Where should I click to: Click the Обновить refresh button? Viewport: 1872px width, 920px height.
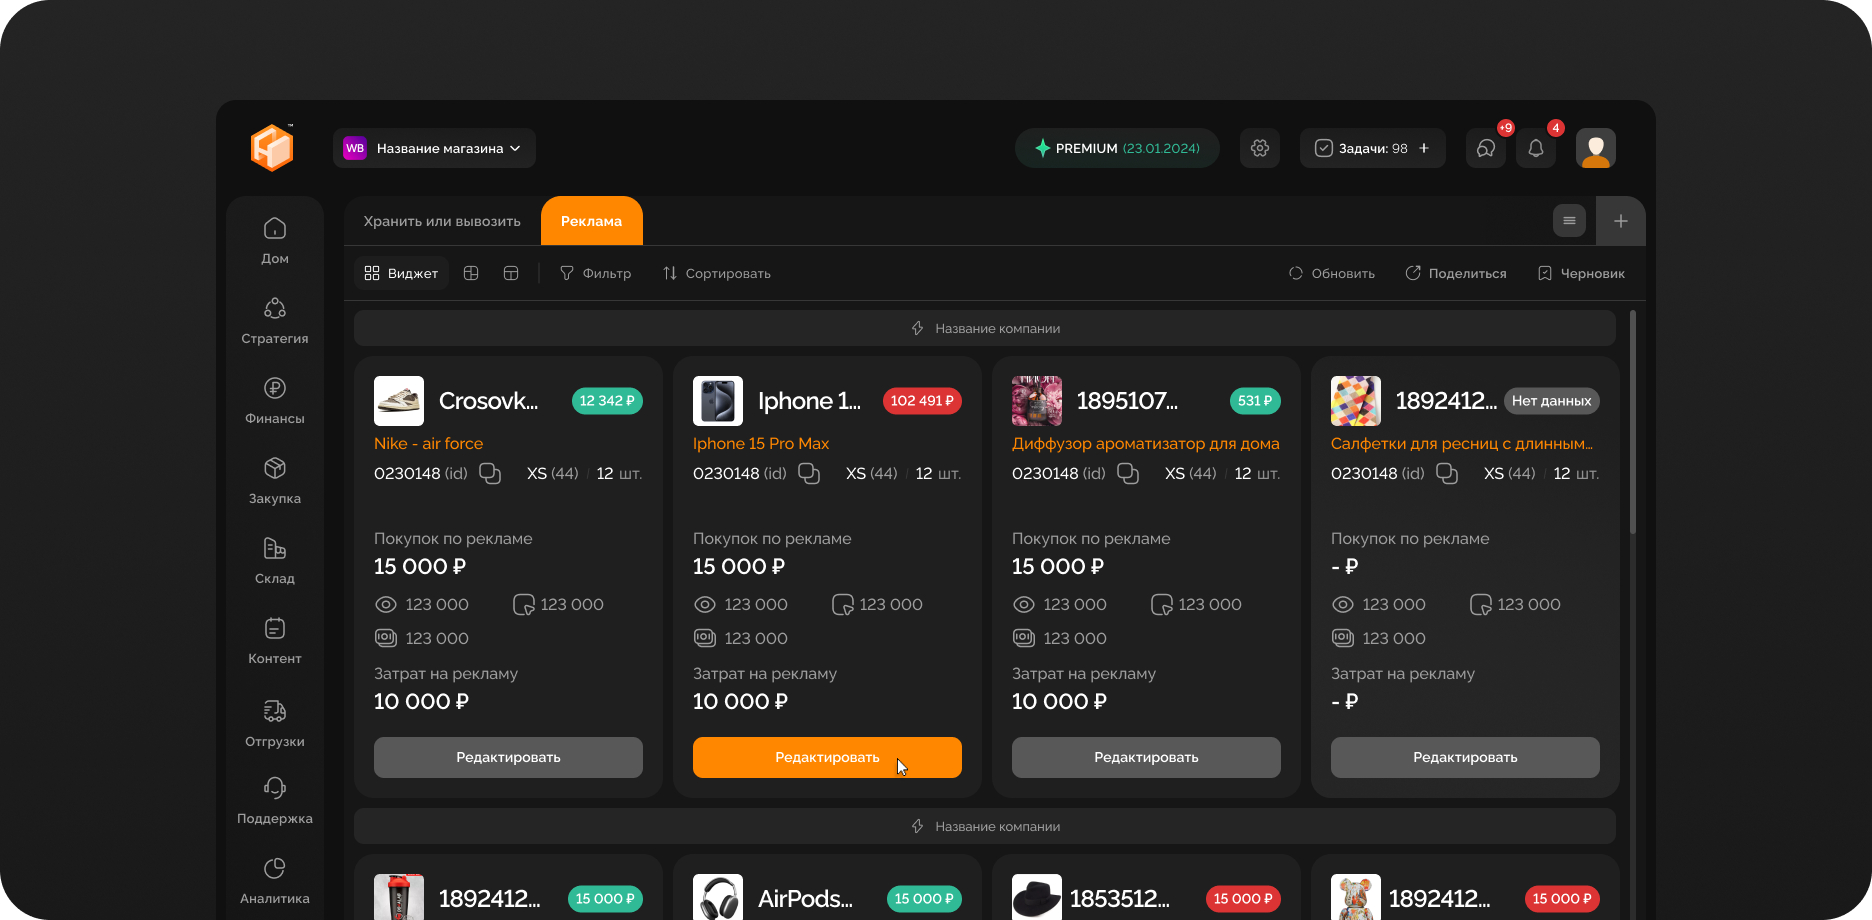[x=1331, y=273]
